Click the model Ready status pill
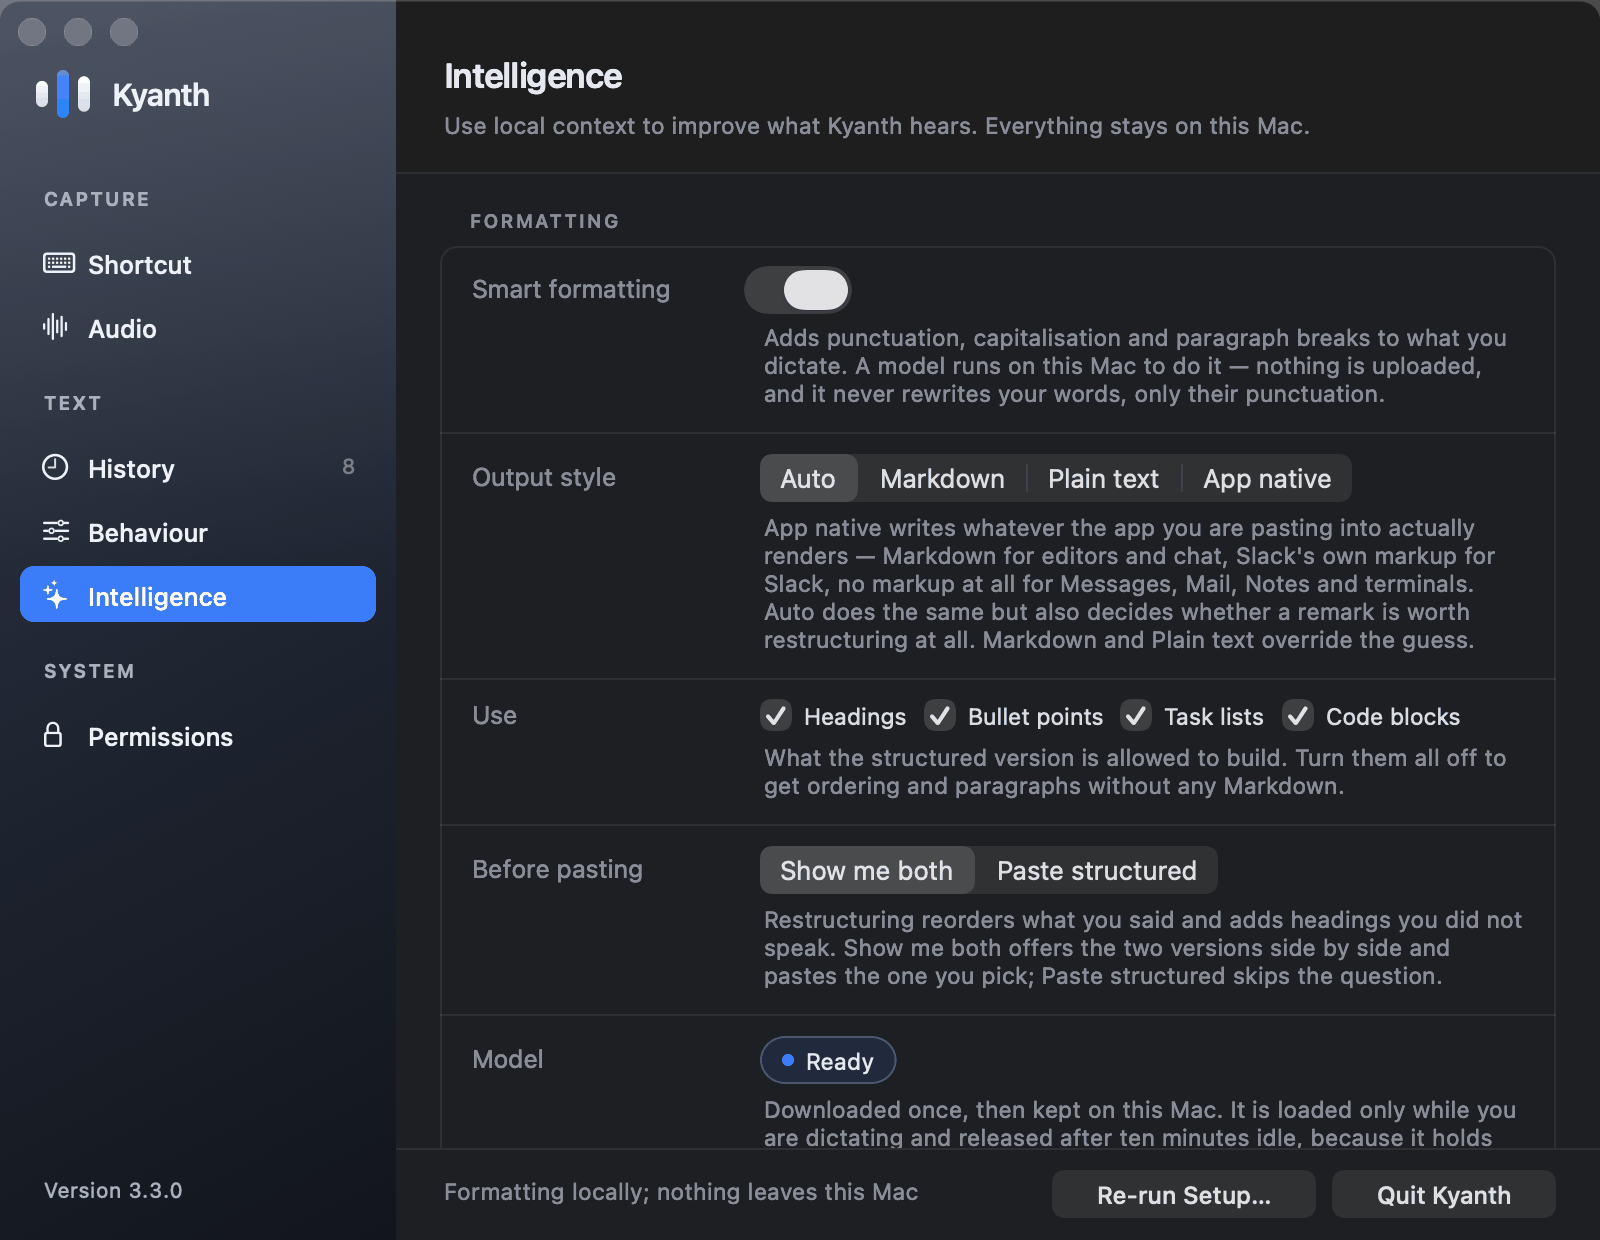The image size is (1600, 1240). (x=828, y=1060)
